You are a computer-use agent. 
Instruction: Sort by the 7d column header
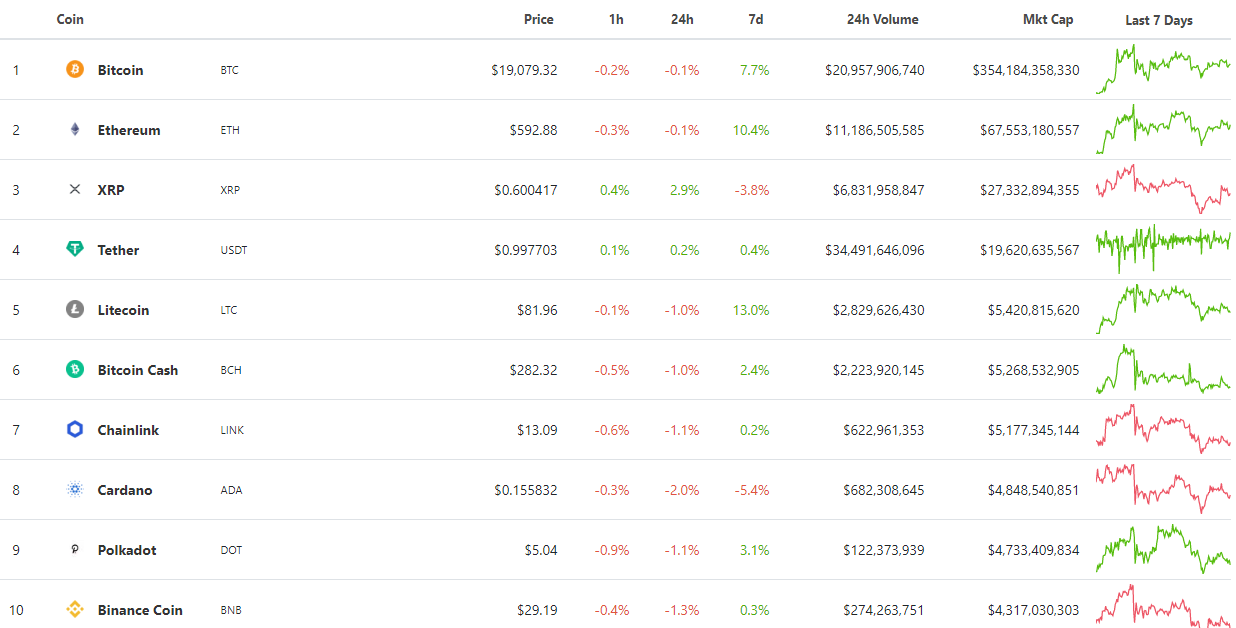click(756, 20)
